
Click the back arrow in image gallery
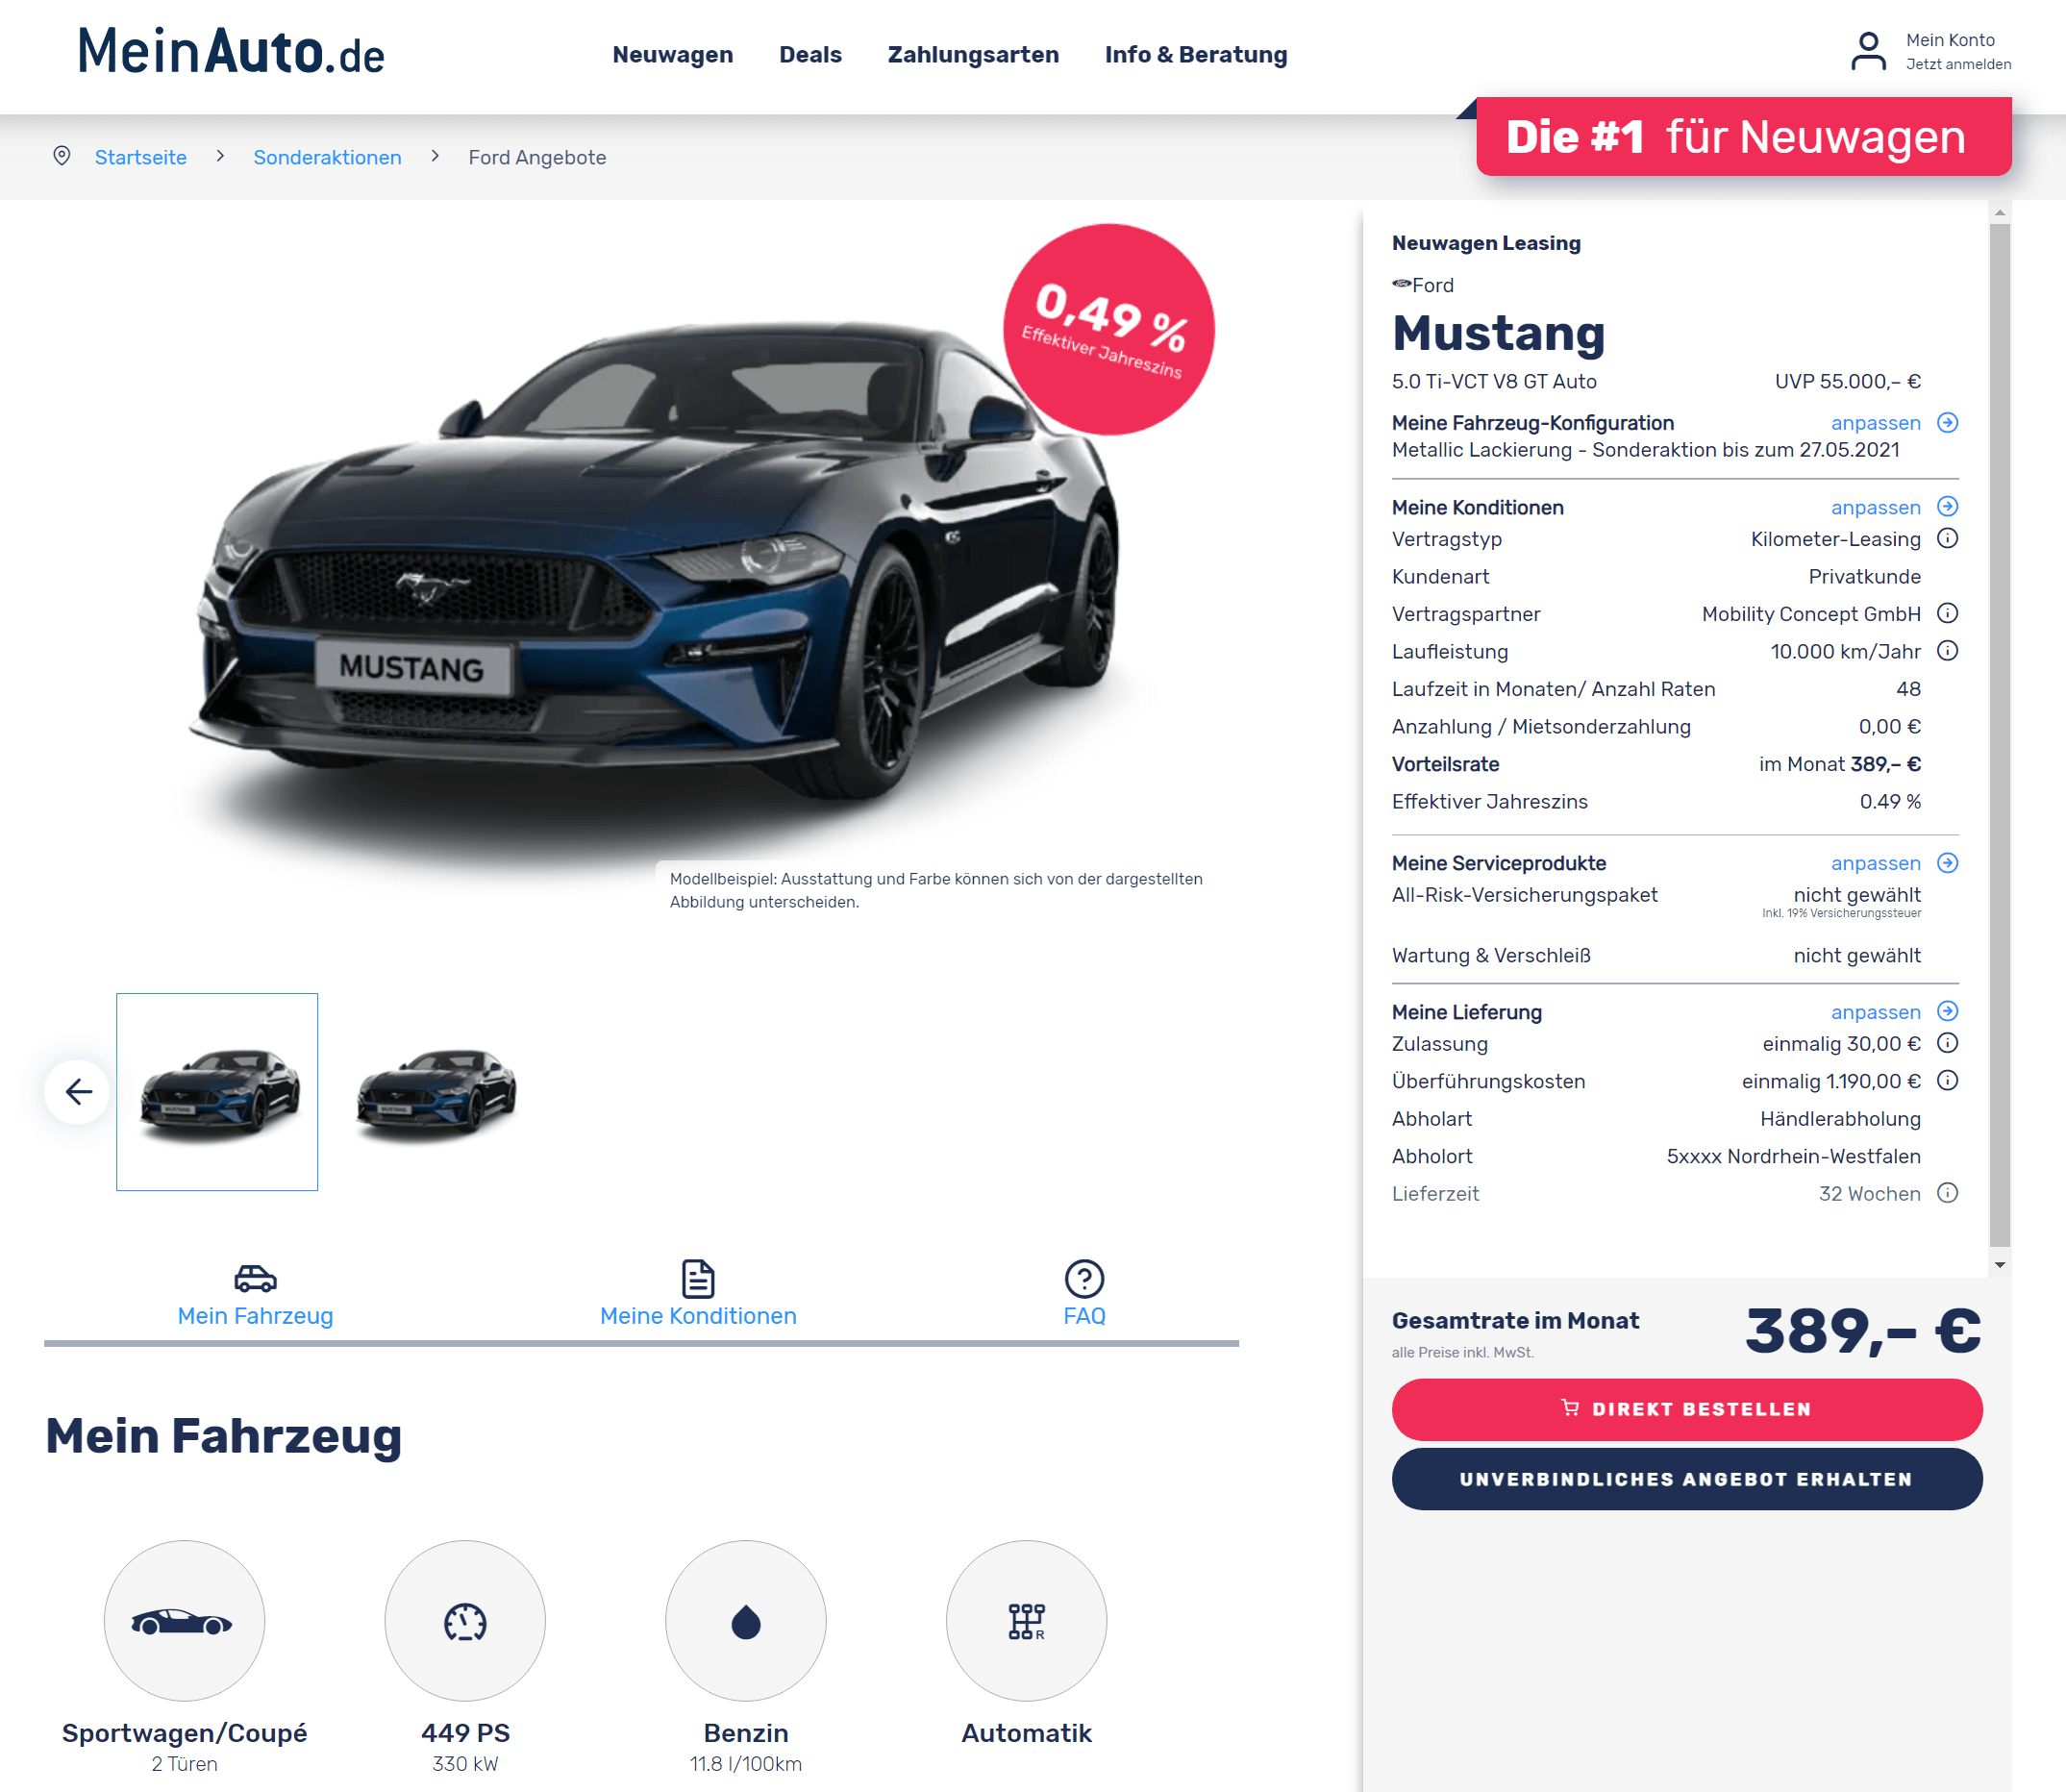pyautogui.click(x=78, y=1091)
